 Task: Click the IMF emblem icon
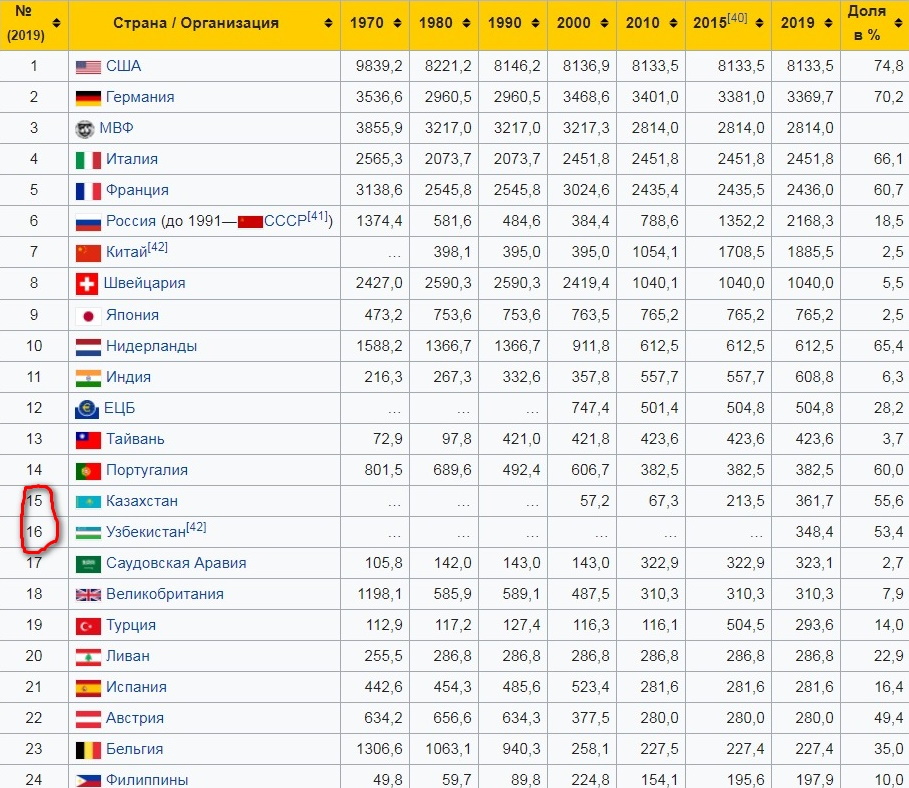tap(84, 128)
